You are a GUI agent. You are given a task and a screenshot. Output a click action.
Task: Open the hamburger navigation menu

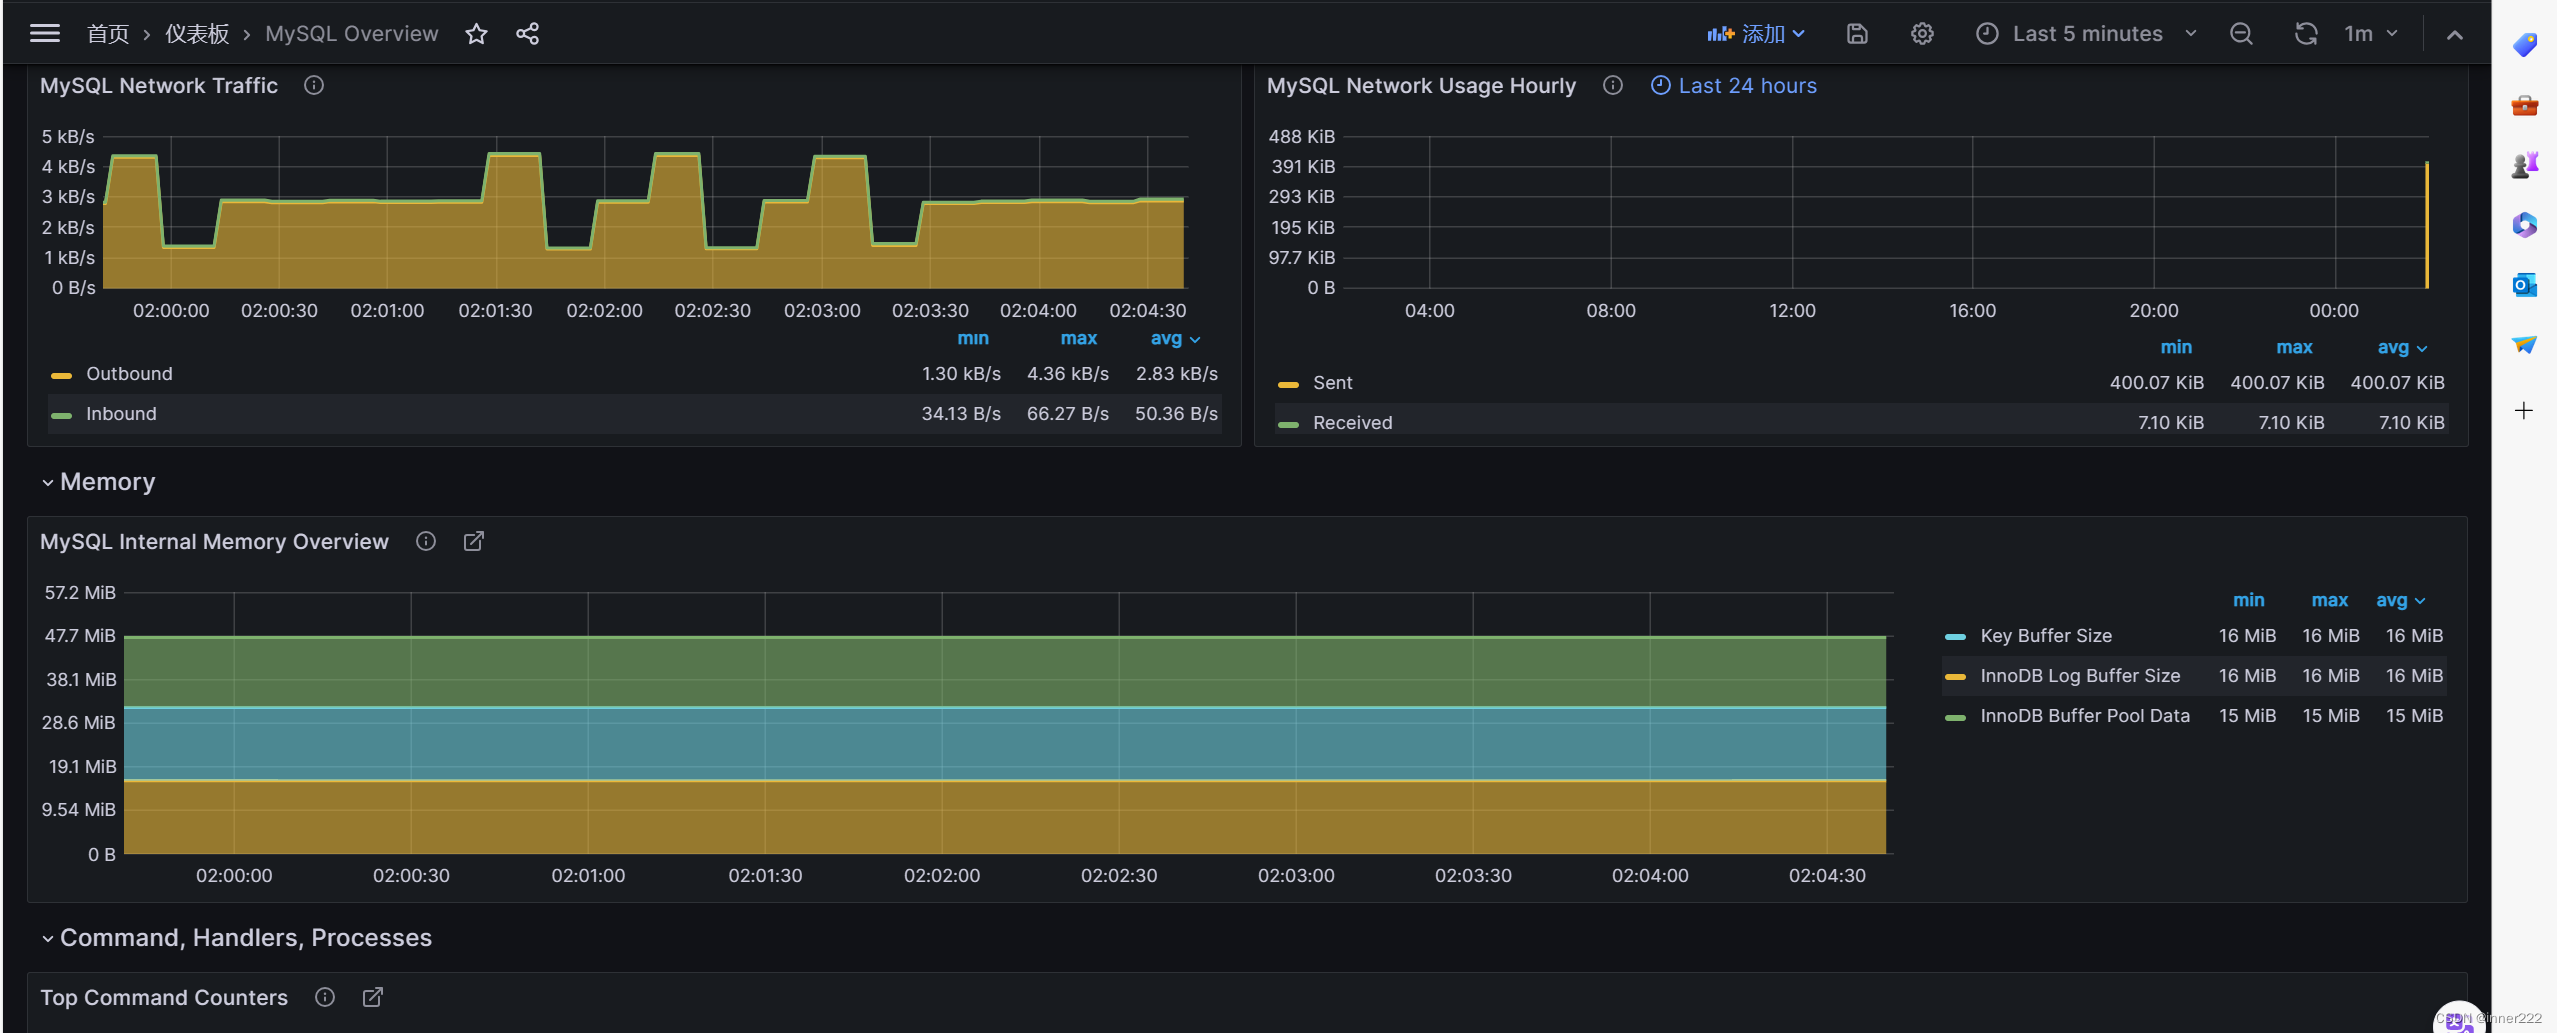coord(45,34)
